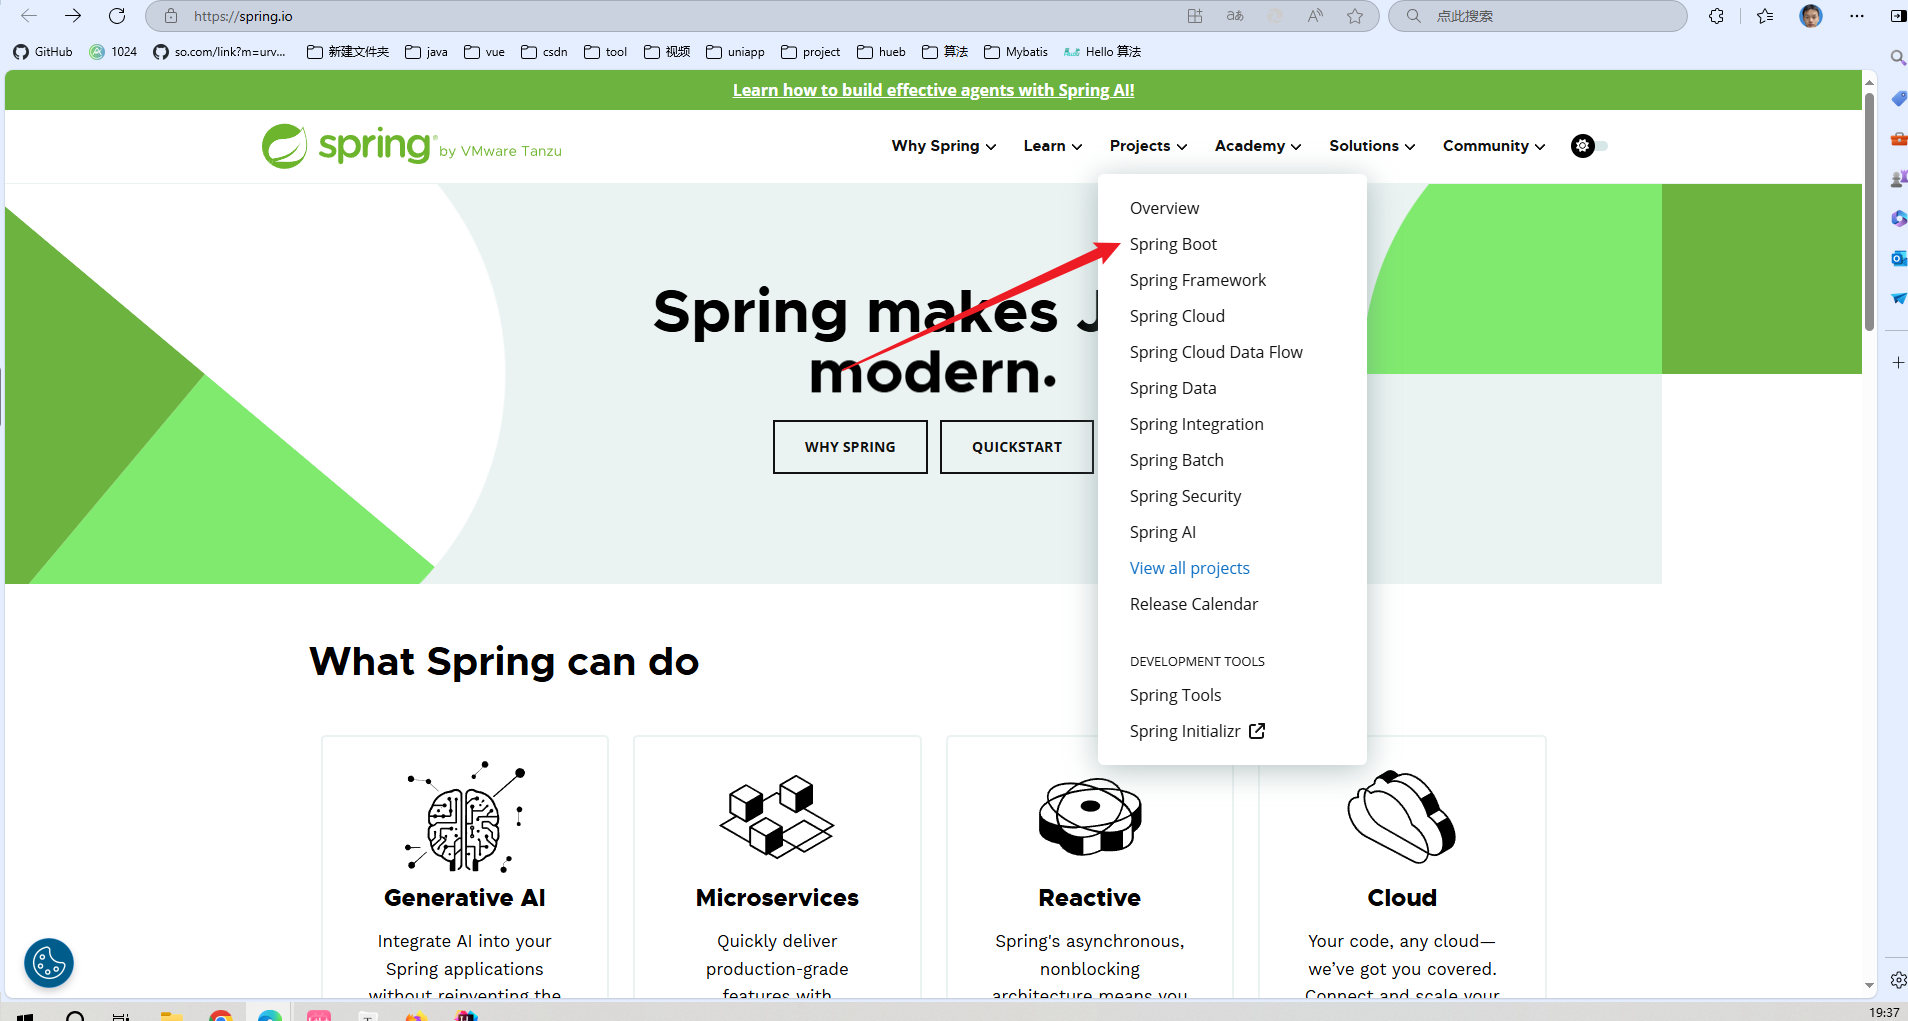This screenshot has width=1908, height=1021.
Task: Click the translate page icon
Action: 1235,16
